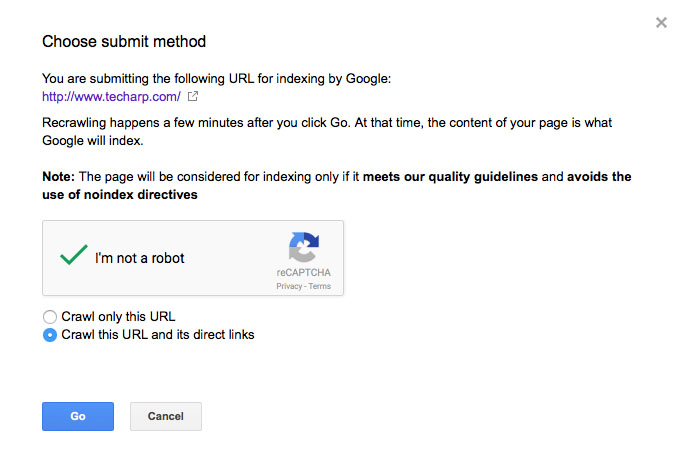Open the http://www.techarp.com/ link
The width and height of the screenshot is (684, 466).
click(111, 97)
